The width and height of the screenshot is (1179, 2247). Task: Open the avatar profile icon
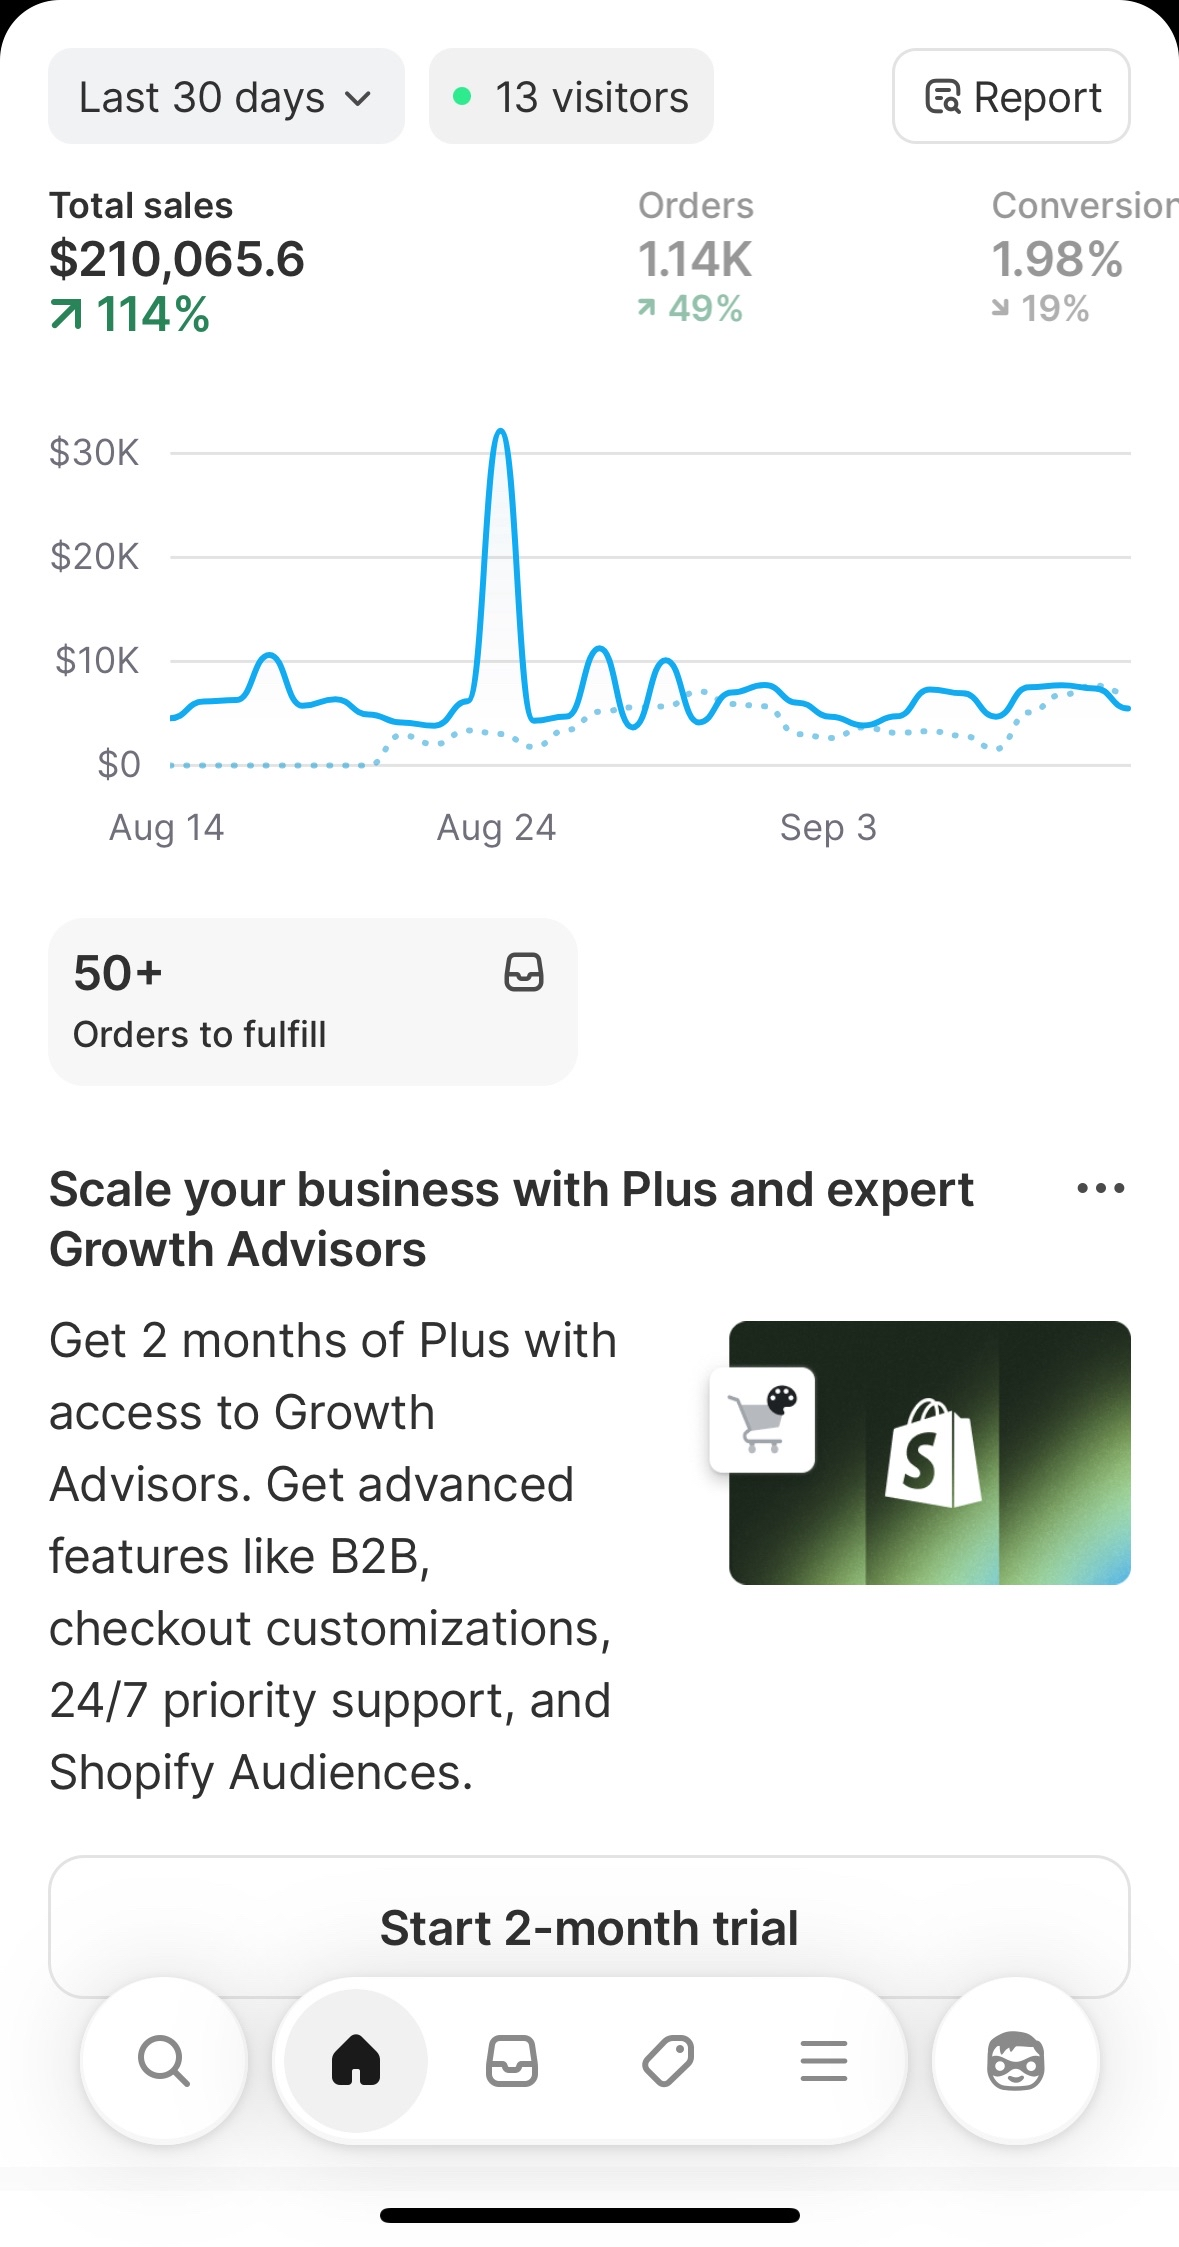[1015, 2060]
